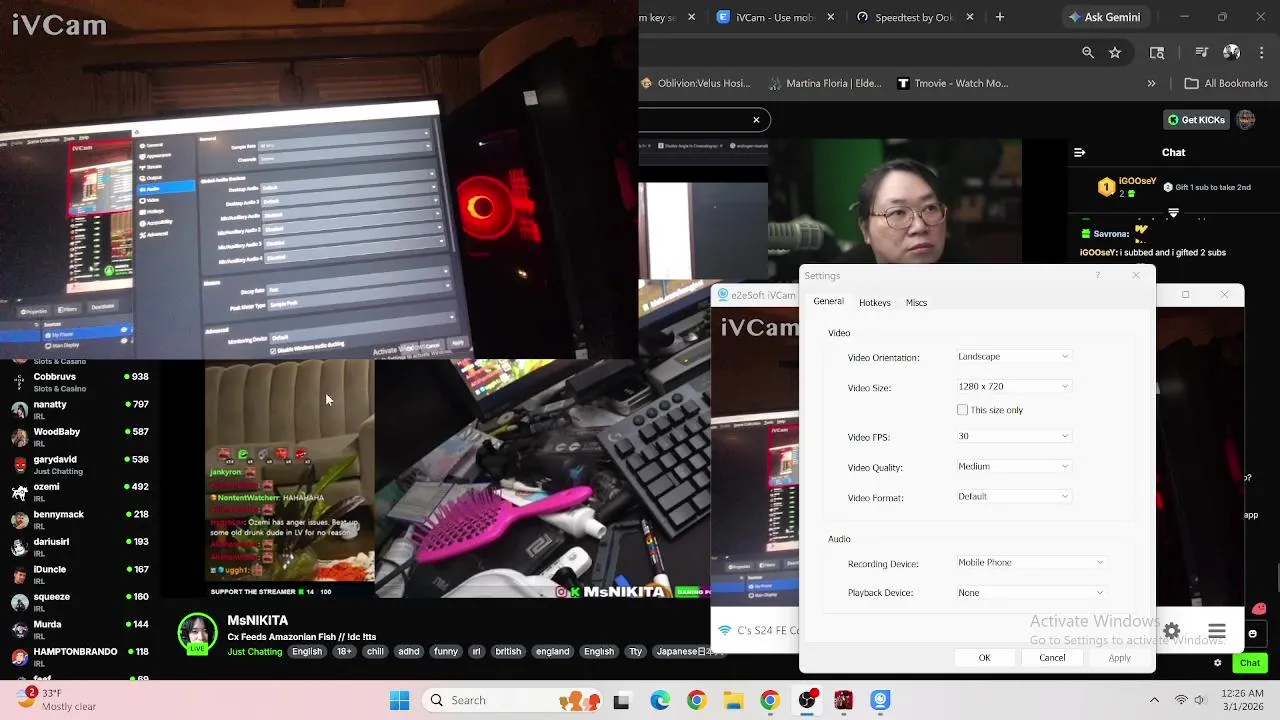Screen dimensions: 1280x720
Task: Open the Miscs tab in Settings
Action: [x=916, y=303]
